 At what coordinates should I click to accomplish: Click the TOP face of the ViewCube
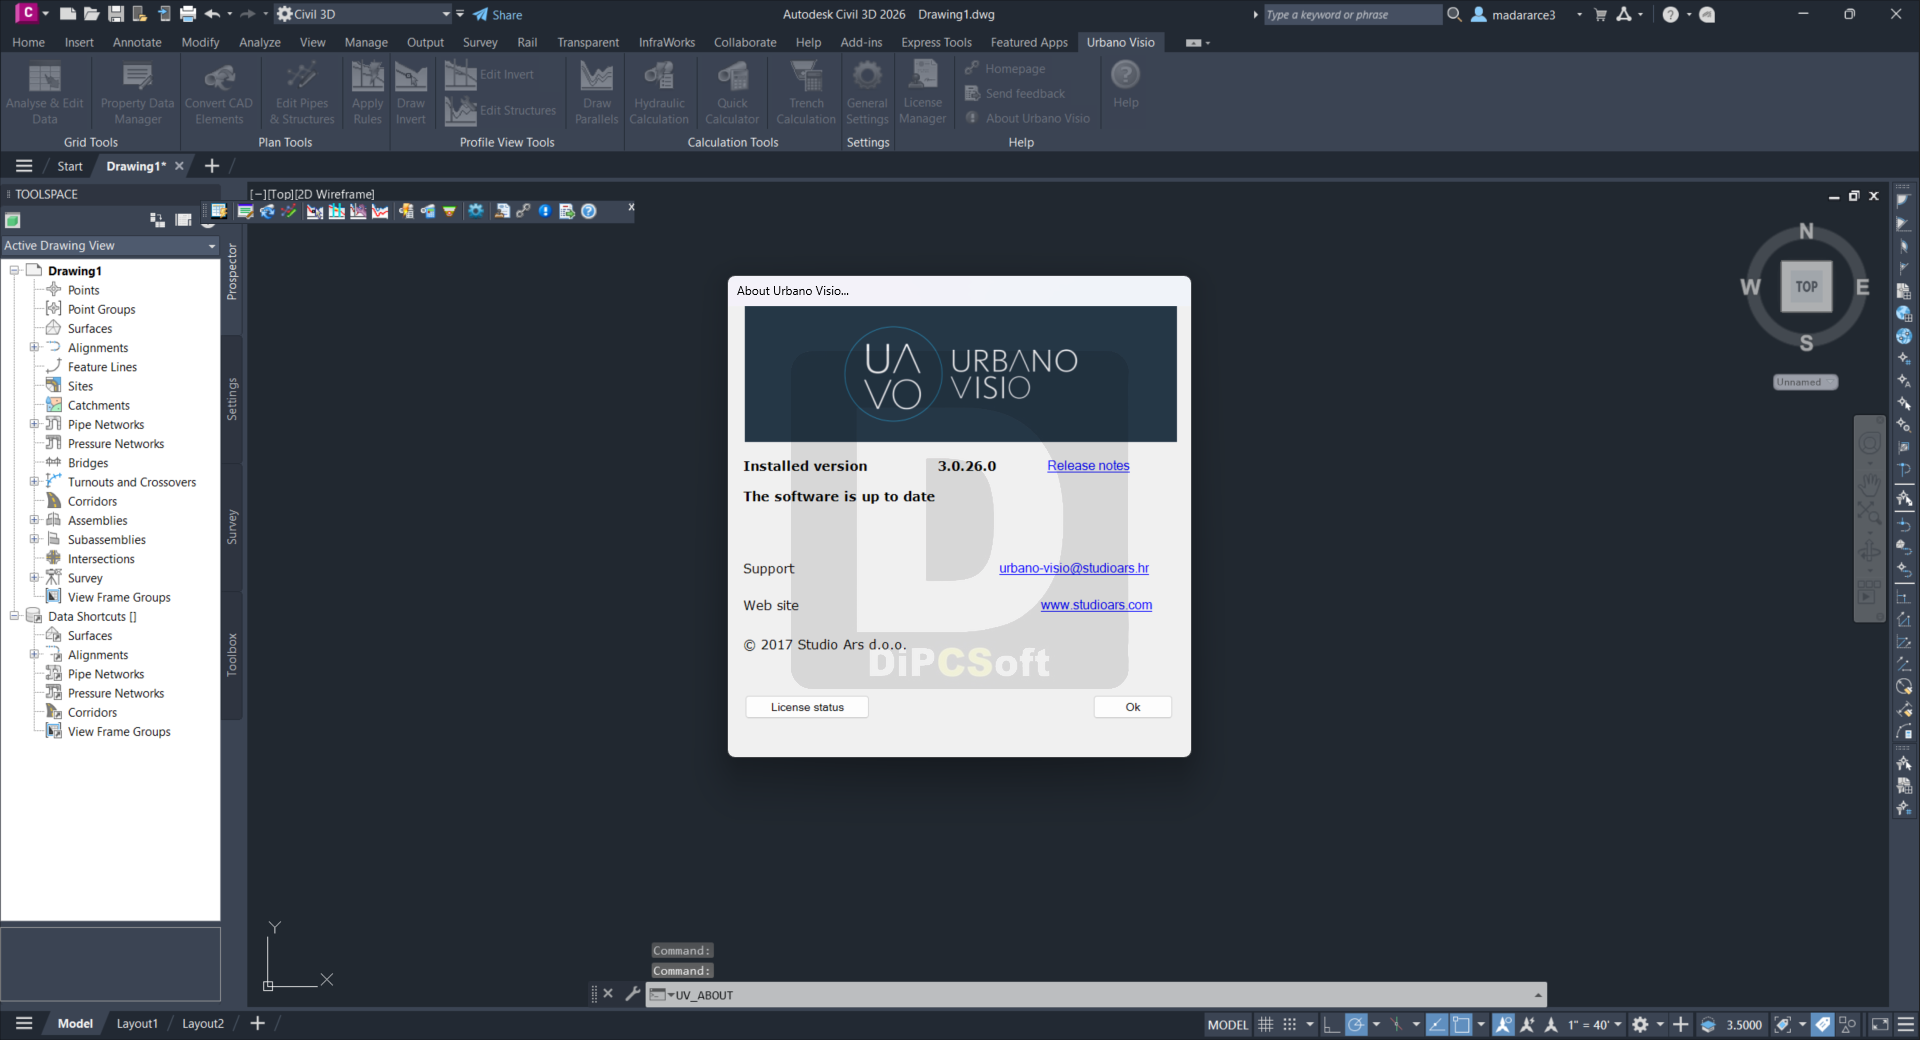click(1806, 287)
